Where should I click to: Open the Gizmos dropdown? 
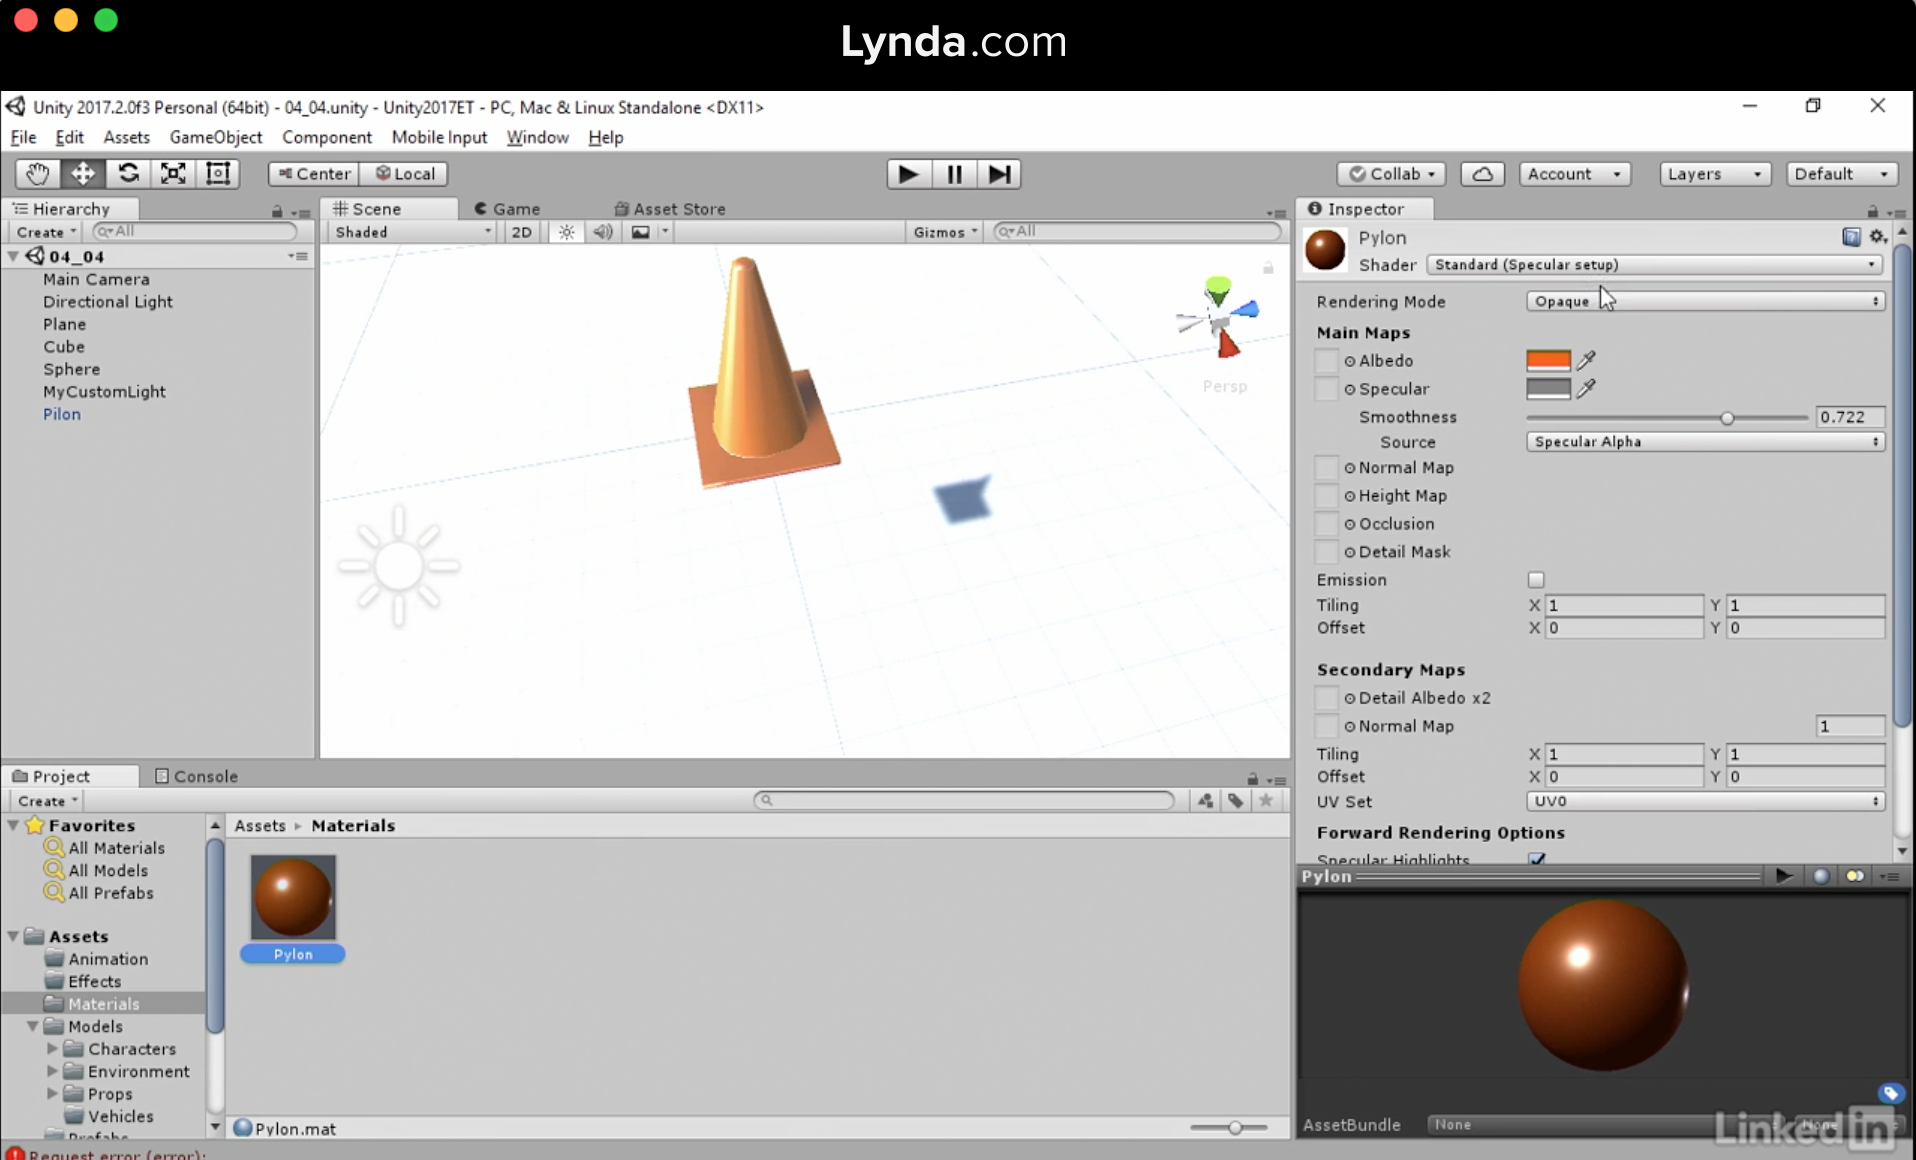pyautogui.click(x=945, y=232)
